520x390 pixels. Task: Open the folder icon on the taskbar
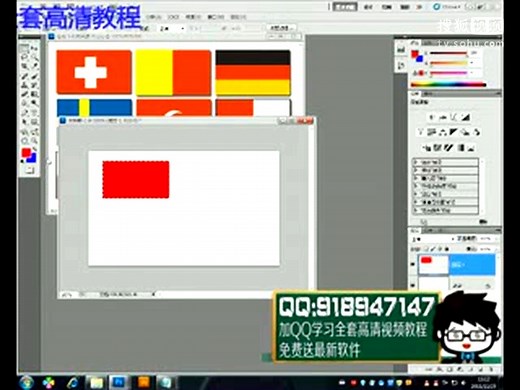tap(96, 382)
